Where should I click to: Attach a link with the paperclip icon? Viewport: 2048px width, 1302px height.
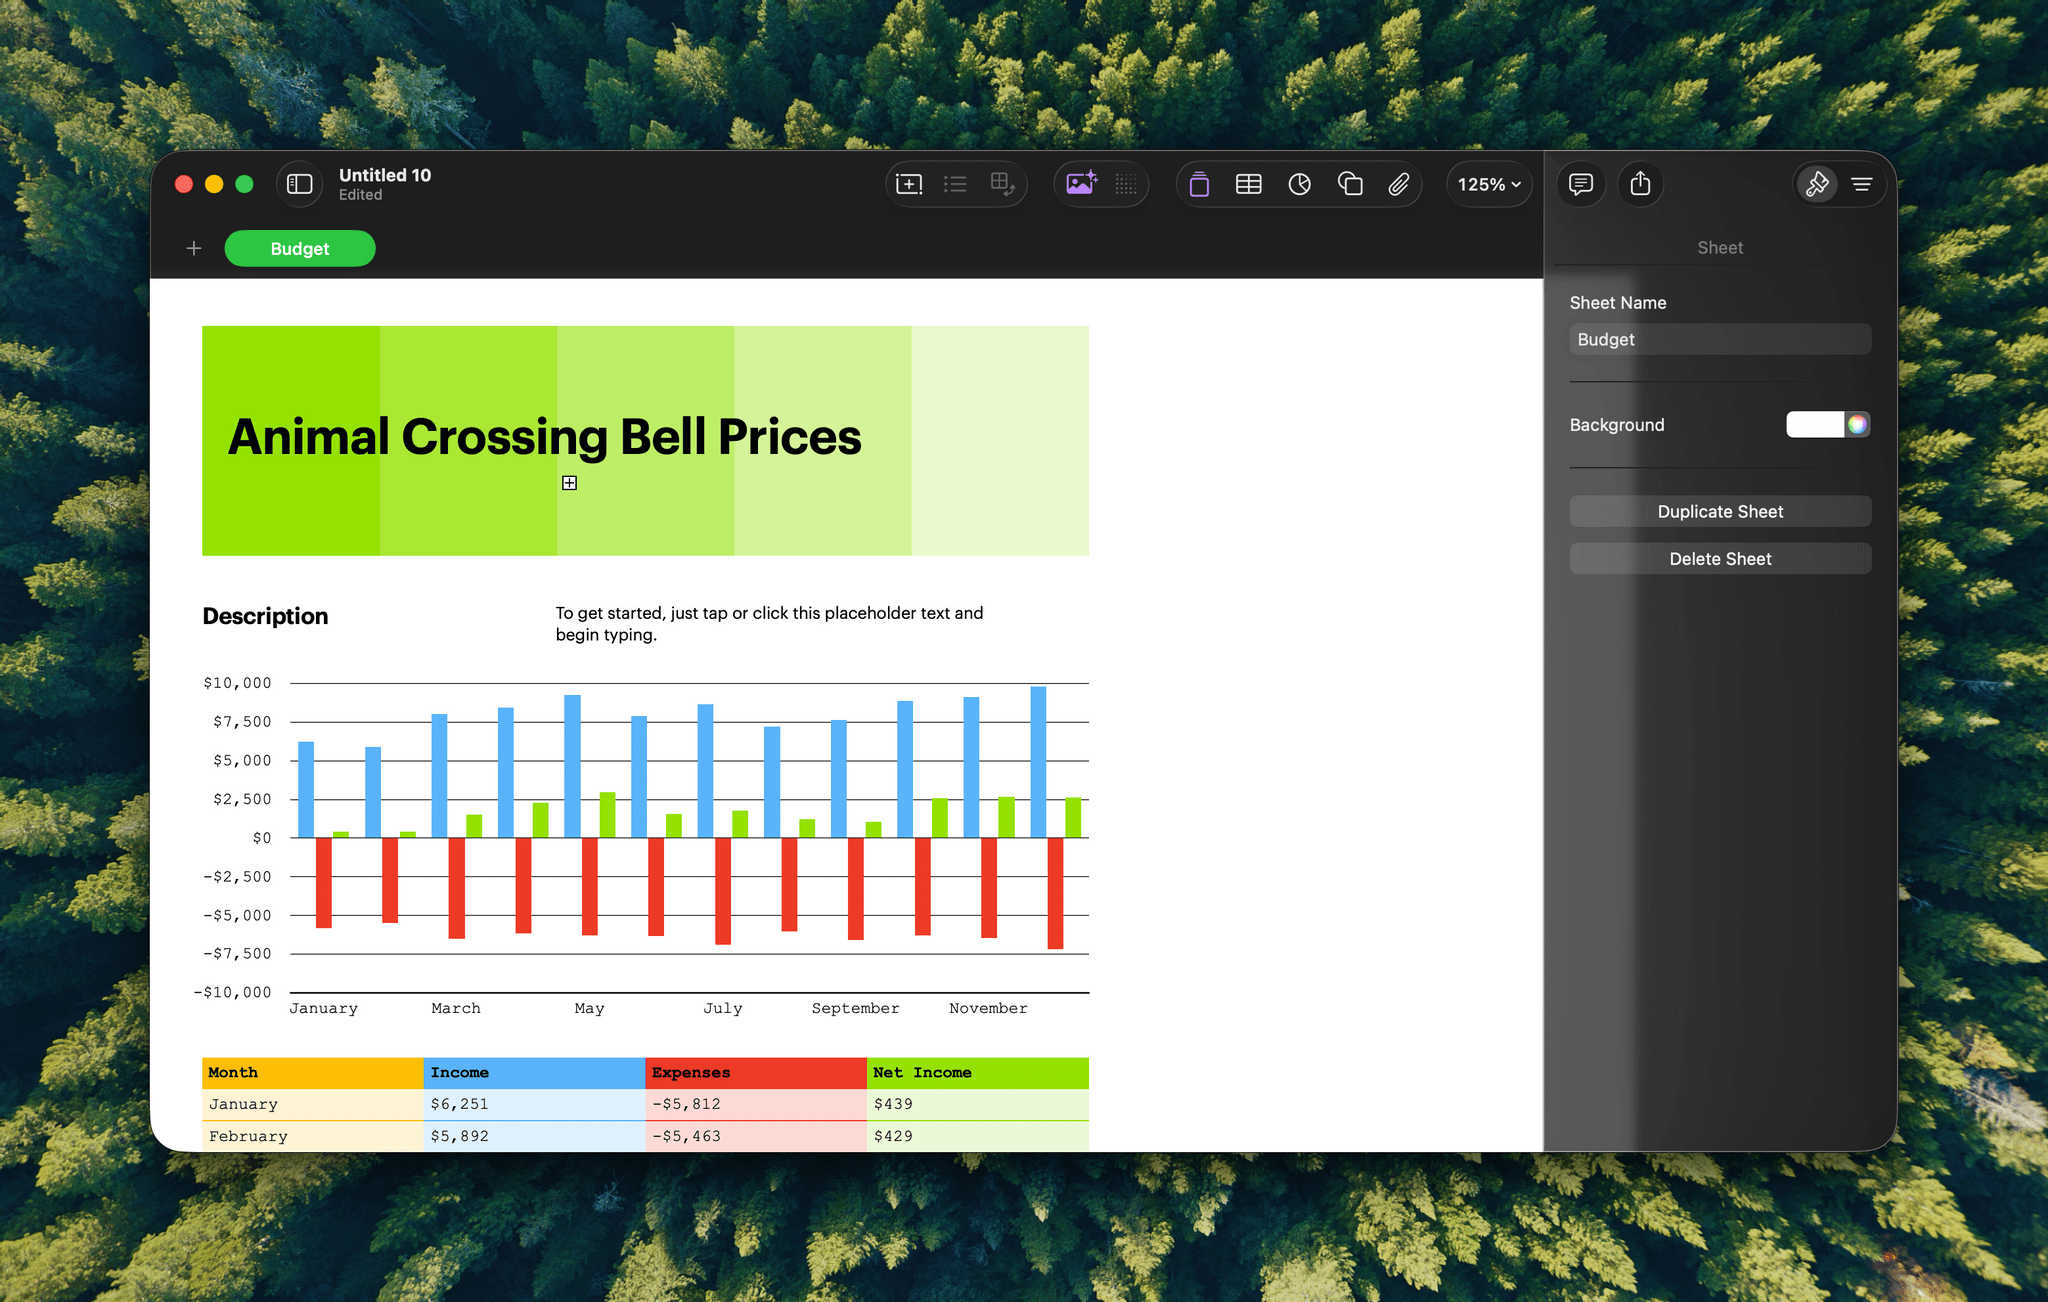pos(1399,184)
